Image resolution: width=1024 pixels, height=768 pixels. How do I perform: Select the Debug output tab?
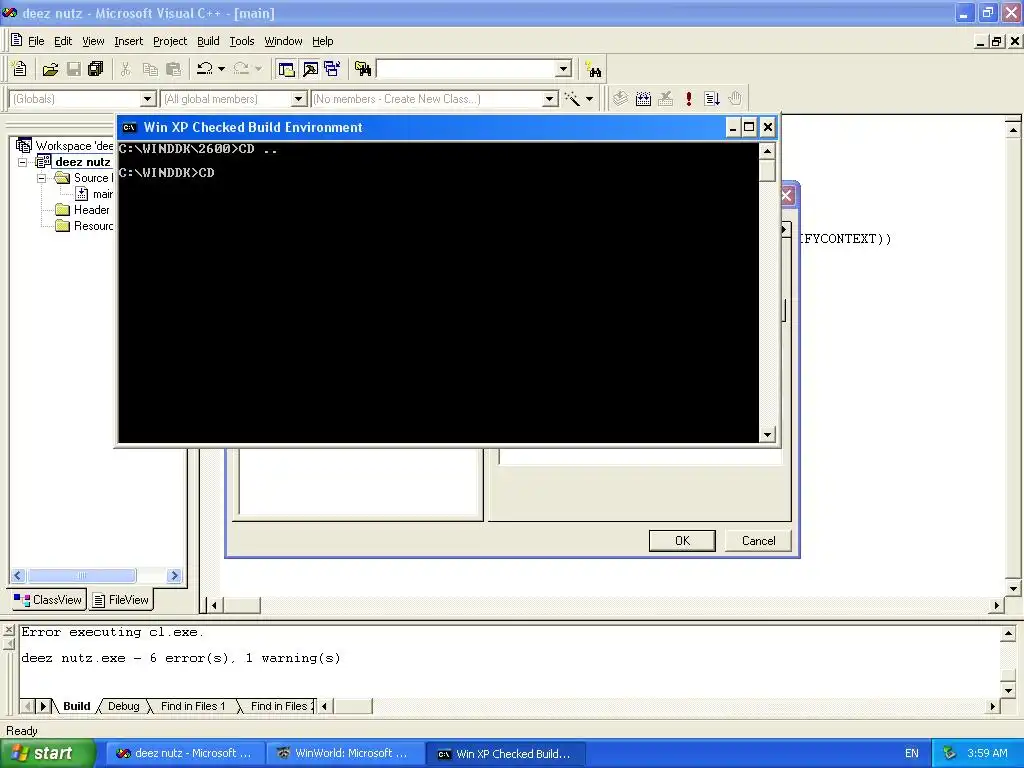click(x=123, y=706)
